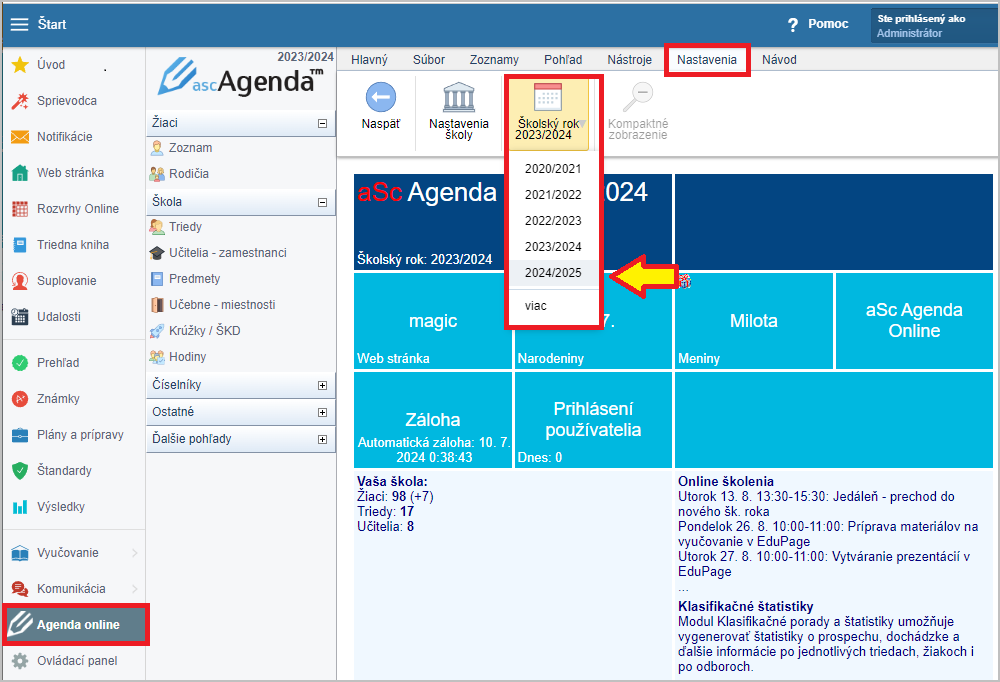Click the Ovládací panel gear icon

(20, 661)
